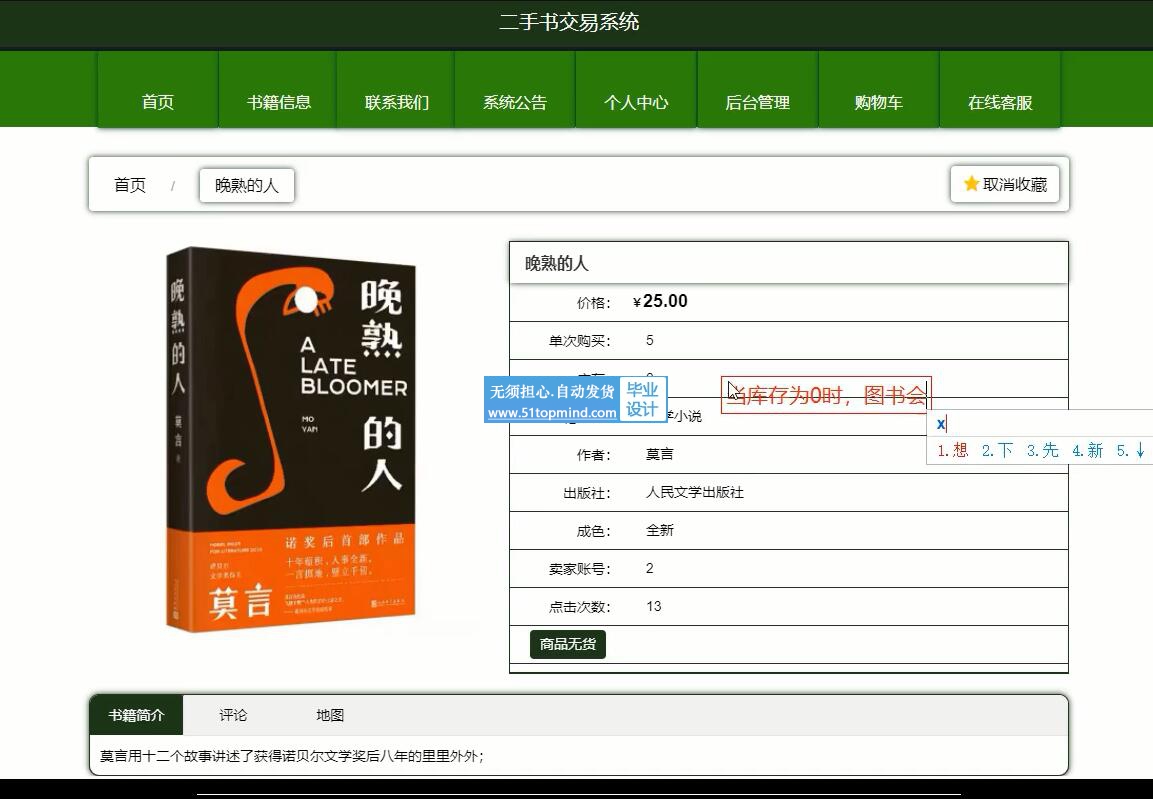
Task: Click the IME next-page down arrow
Action: [1140, 451]
